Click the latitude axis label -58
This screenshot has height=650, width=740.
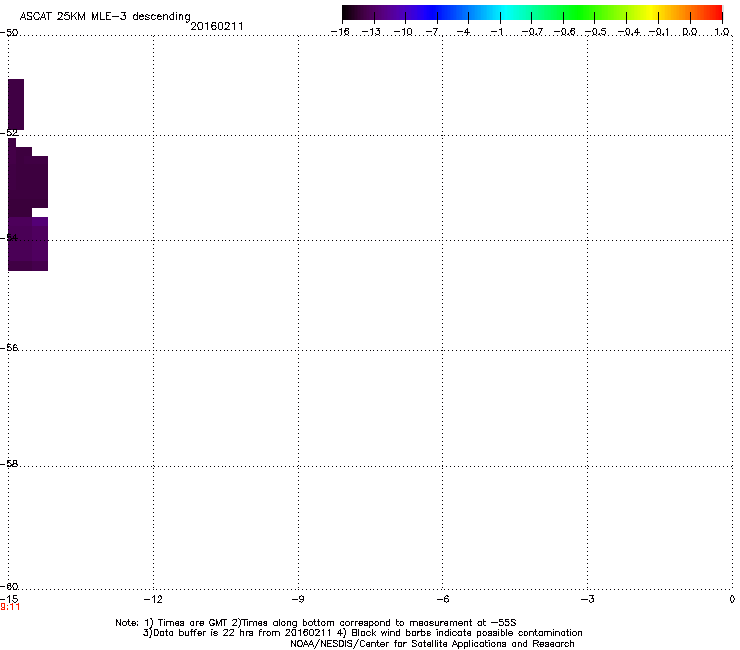click(9, 464)
